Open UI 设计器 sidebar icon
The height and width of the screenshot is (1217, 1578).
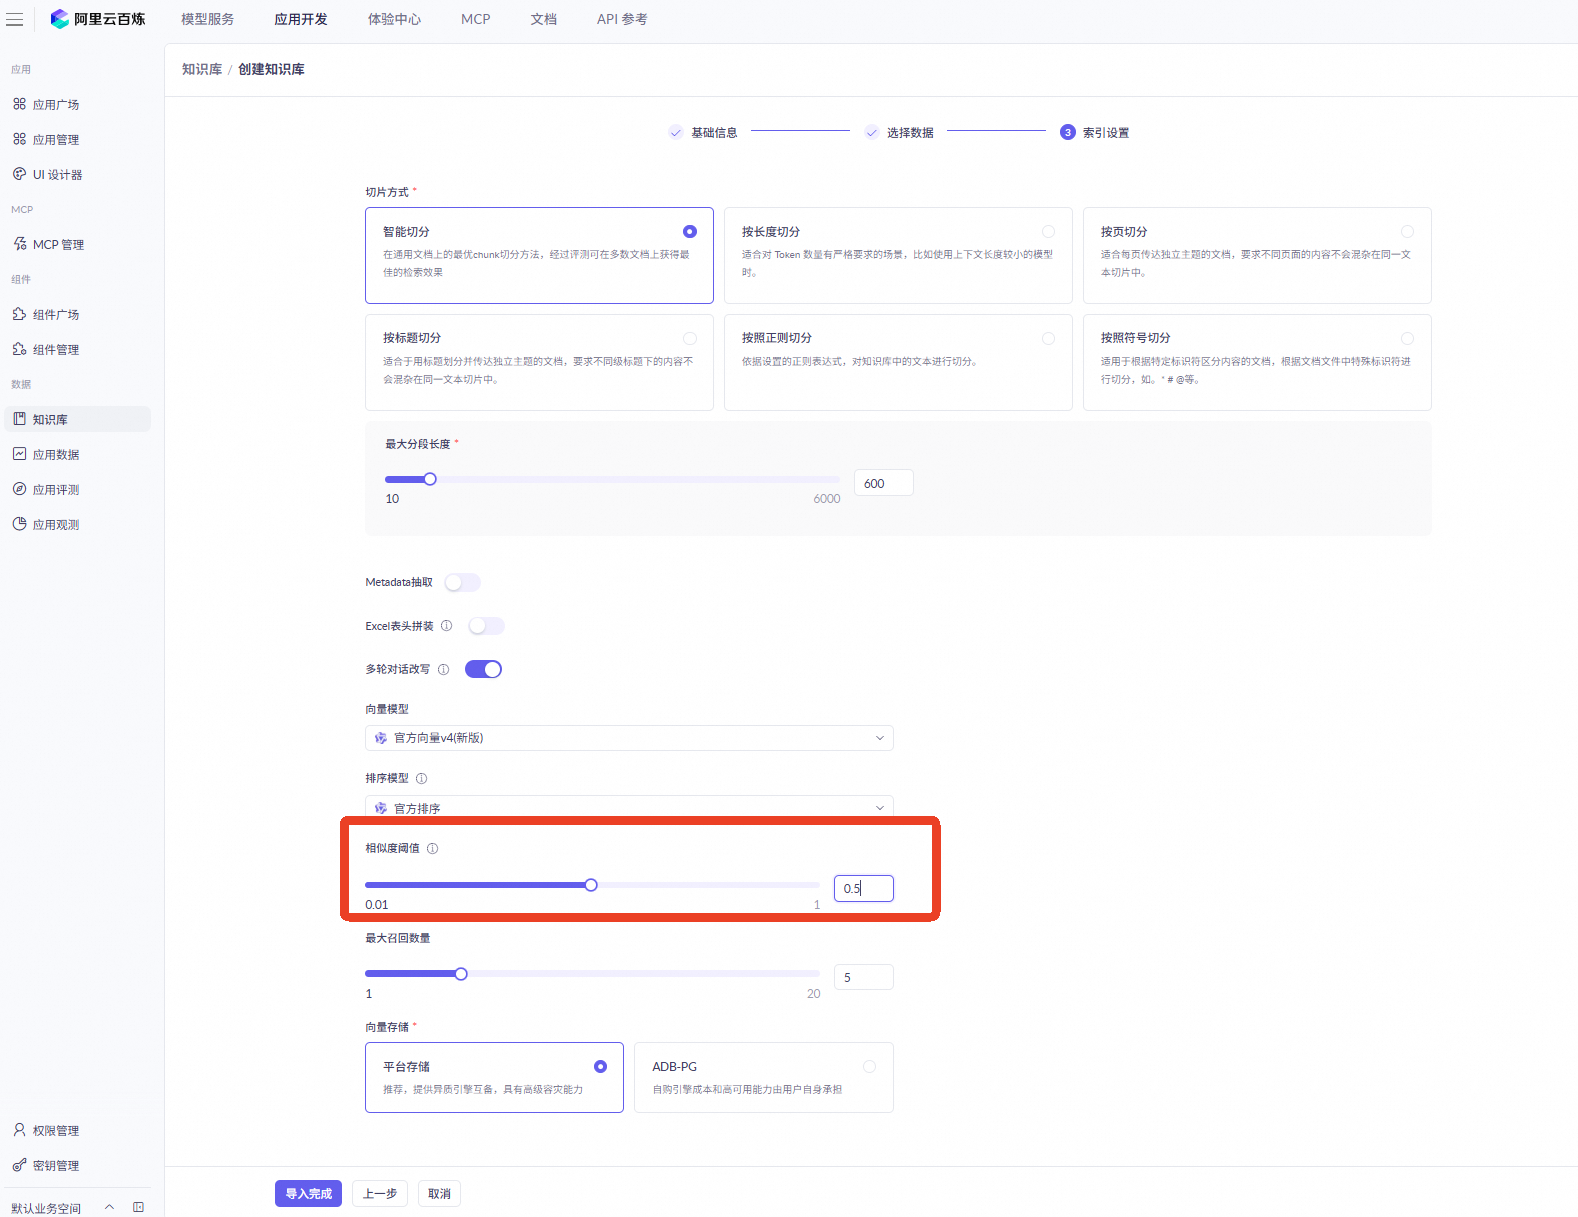pos(19,174)
